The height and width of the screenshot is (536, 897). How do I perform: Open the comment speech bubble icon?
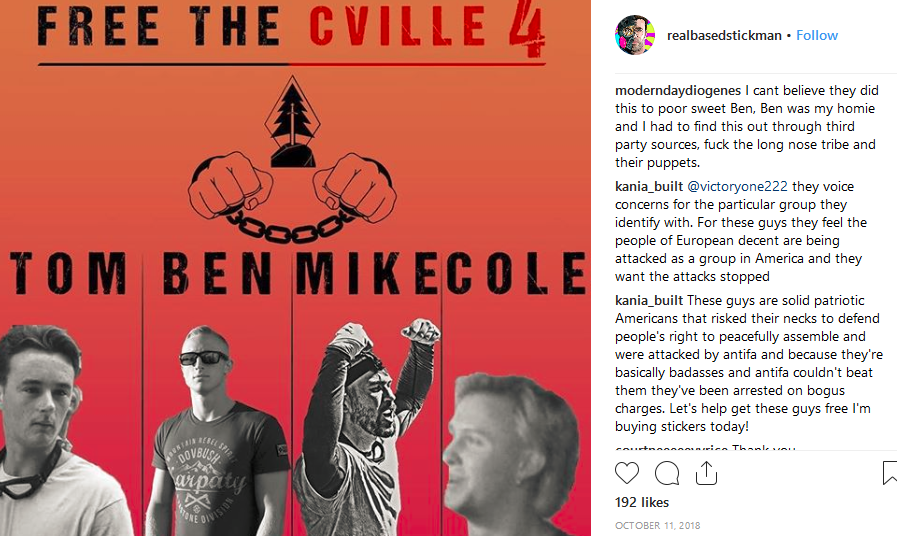pyautogui.click(x=667, y=473)
